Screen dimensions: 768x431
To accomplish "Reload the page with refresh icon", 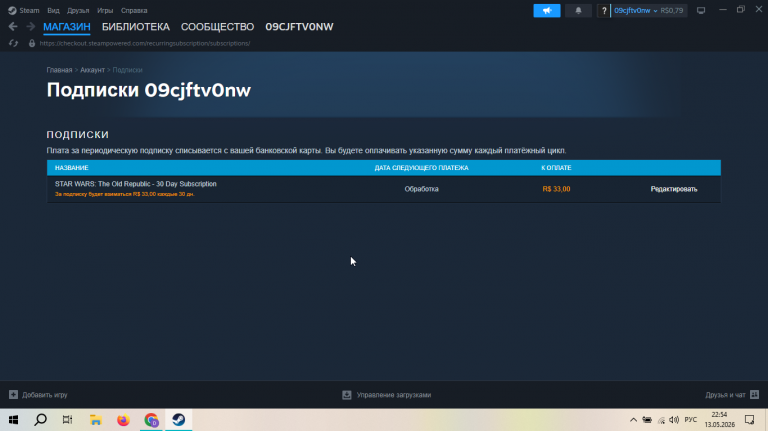I will (13, 43).
